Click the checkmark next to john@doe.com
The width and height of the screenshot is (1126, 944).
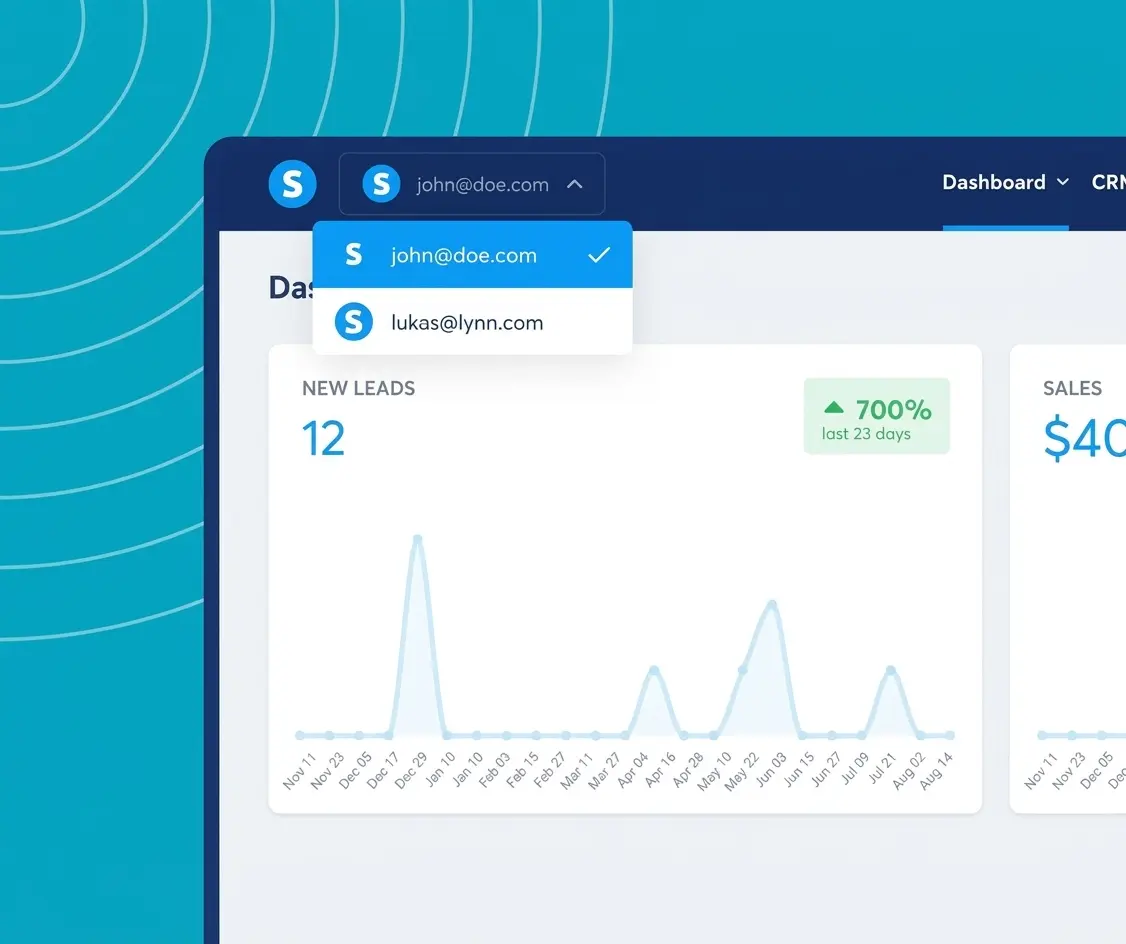click(x=599, y=255)
